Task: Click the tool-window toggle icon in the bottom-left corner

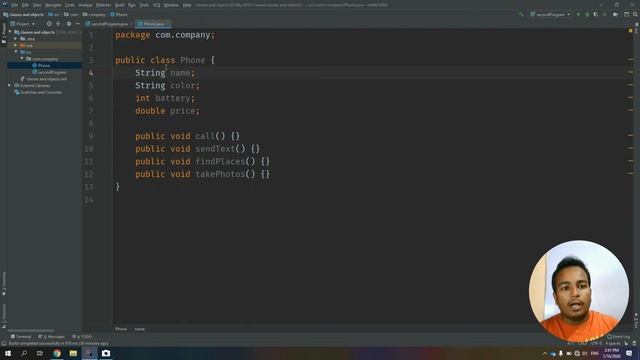Action: (4, 344)
